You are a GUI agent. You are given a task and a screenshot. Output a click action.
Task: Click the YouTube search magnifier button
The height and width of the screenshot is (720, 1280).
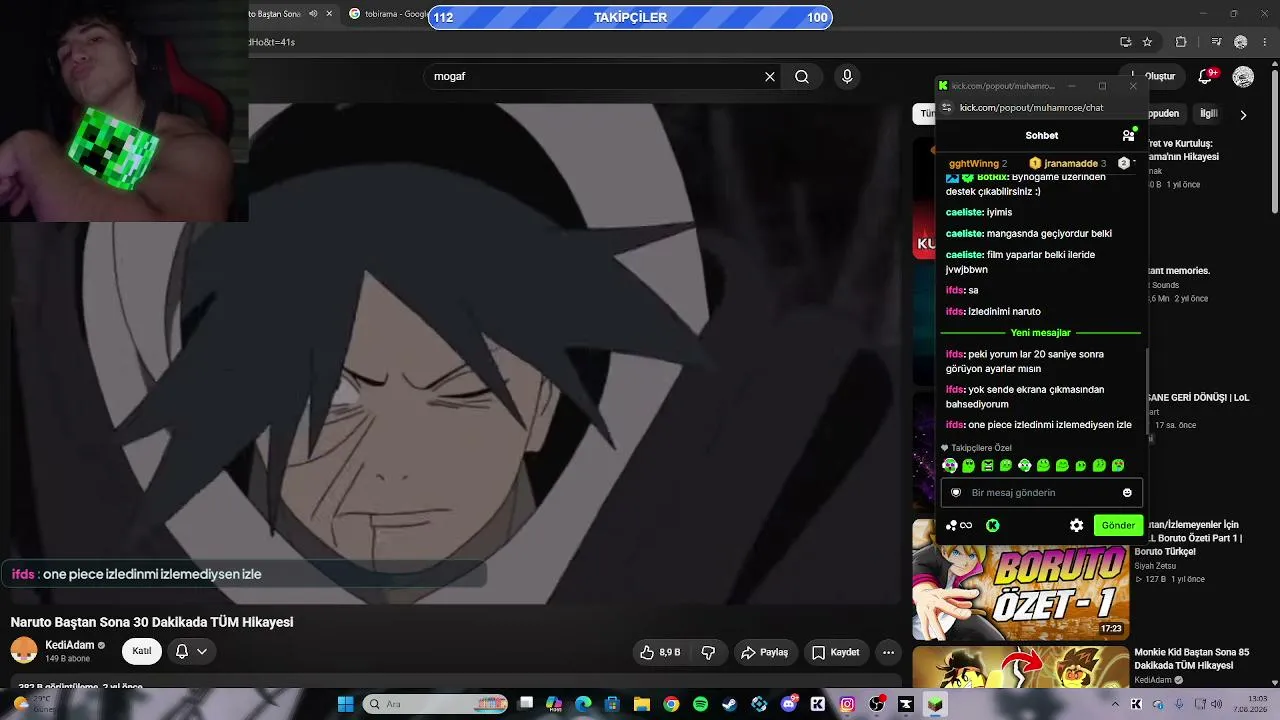click(802, 76)
